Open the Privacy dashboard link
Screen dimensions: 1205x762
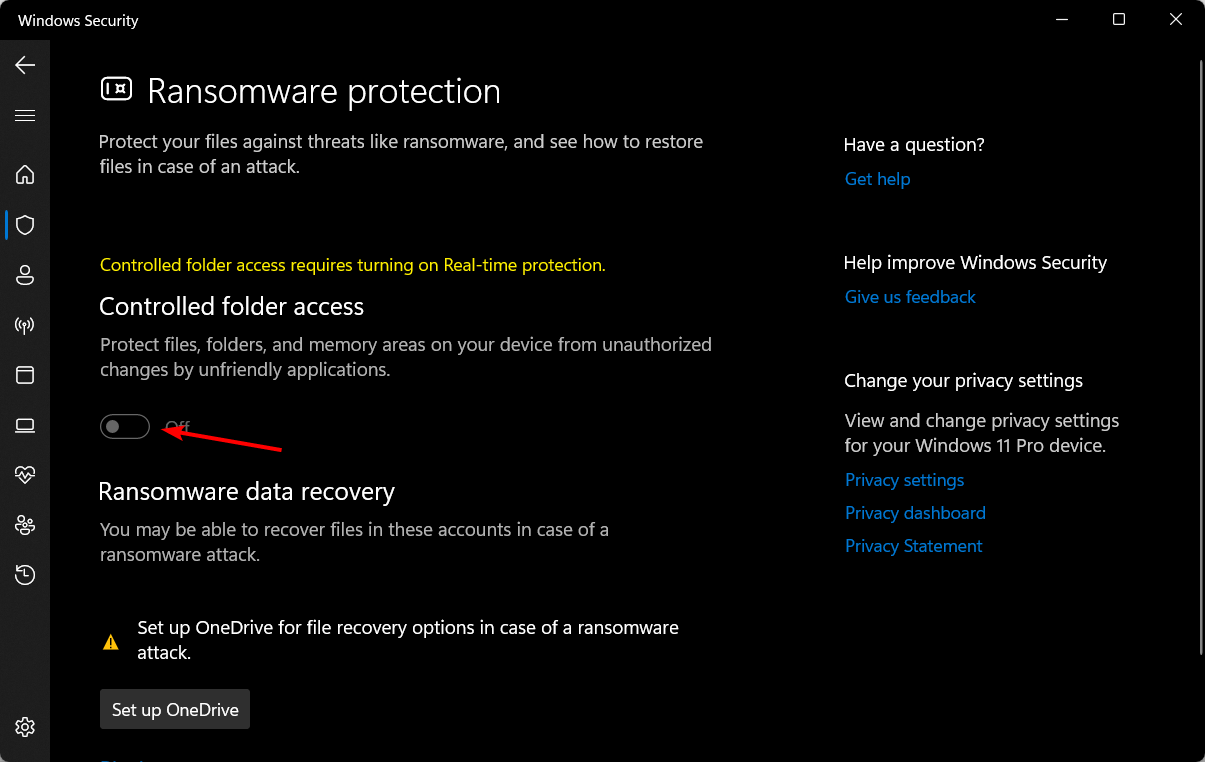pyautogui.click(x=915, y=513)
